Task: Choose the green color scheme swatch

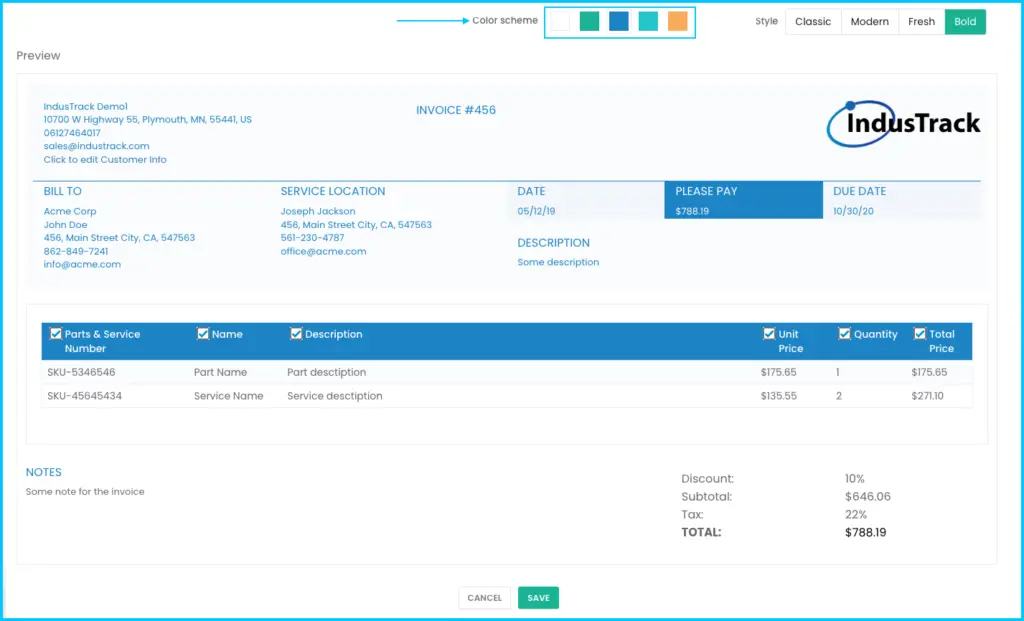Action: [589, 21]
